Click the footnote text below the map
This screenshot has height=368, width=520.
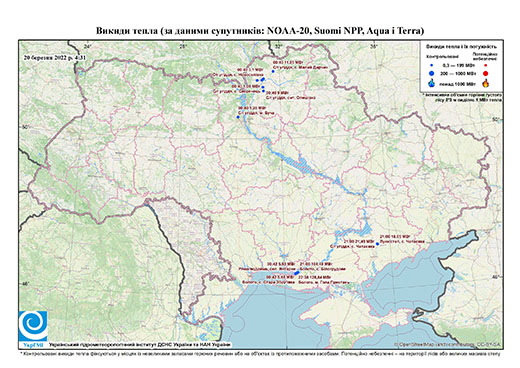tap(260, 353)
